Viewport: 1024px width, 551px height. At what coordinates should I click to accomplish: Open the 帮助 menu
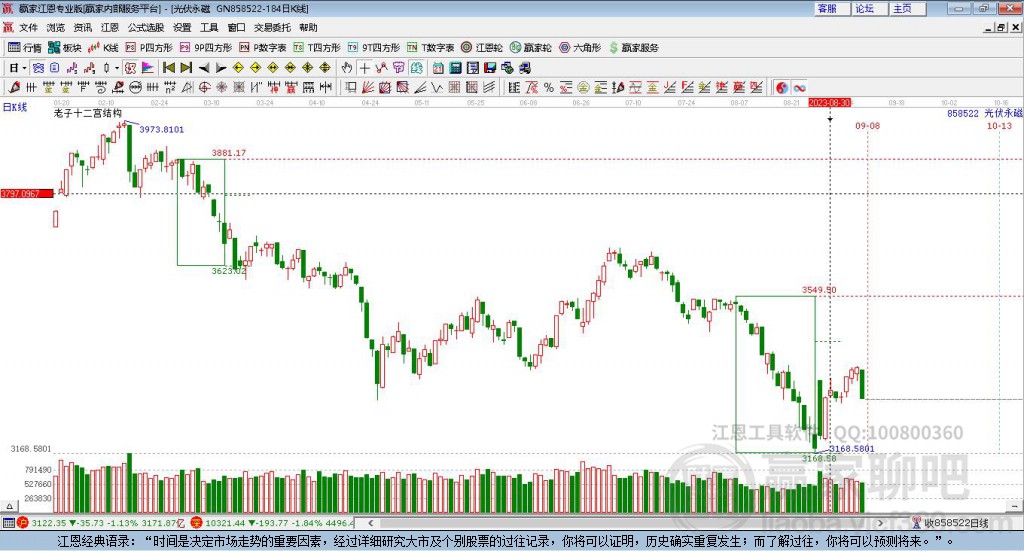[308, 27]
